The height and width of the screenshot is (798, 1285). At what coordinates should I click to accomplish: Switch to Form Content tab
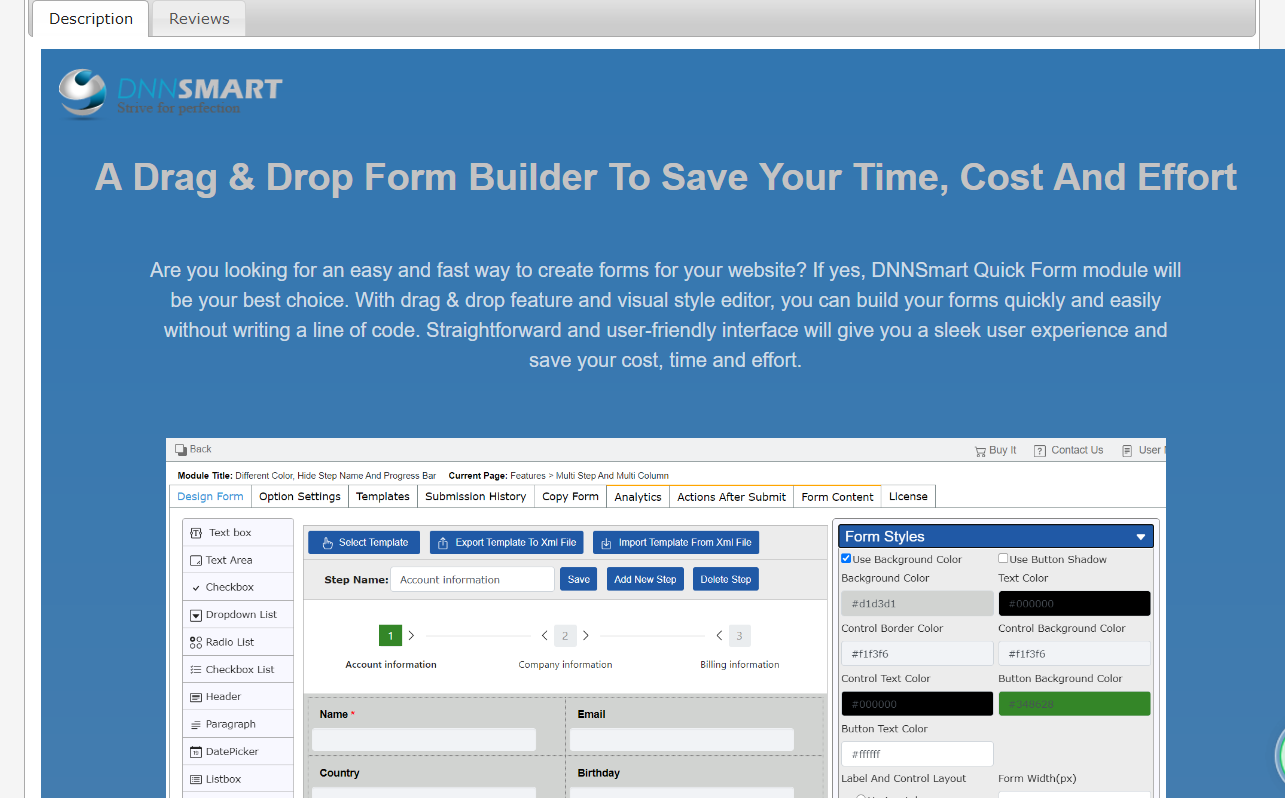pos(838,496)
